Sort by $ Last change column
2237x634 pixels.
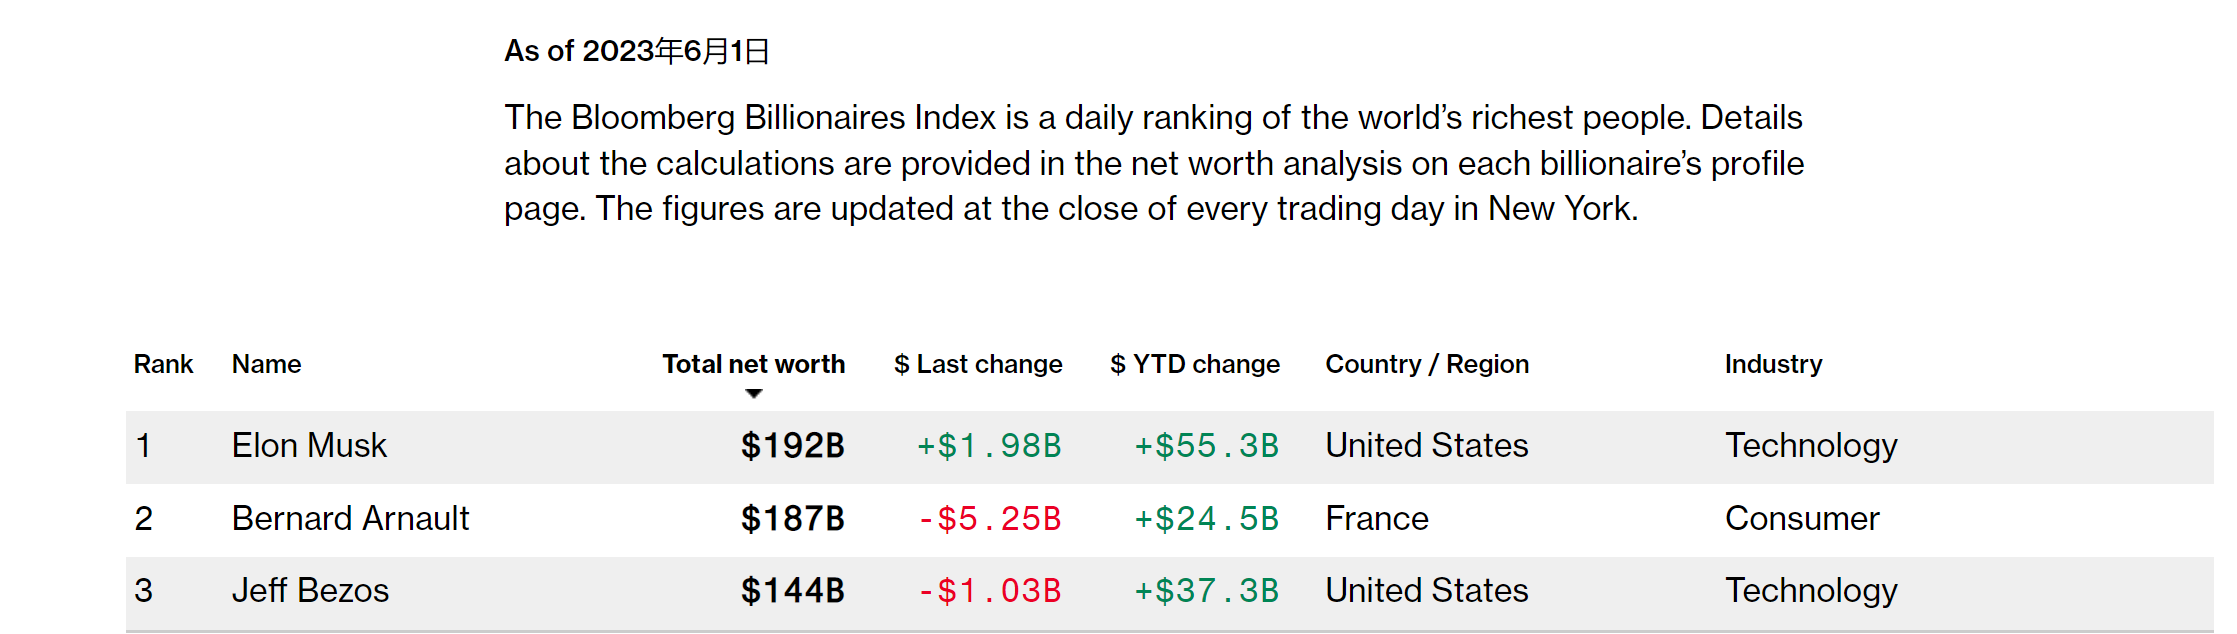[x=977, y=364]
